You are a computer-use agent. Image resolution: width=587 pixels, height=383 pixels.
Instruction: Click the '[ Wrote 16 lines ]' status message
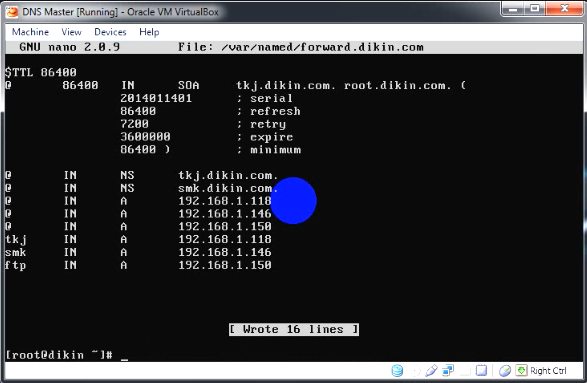pyautogui.click(x=294, y=329)
